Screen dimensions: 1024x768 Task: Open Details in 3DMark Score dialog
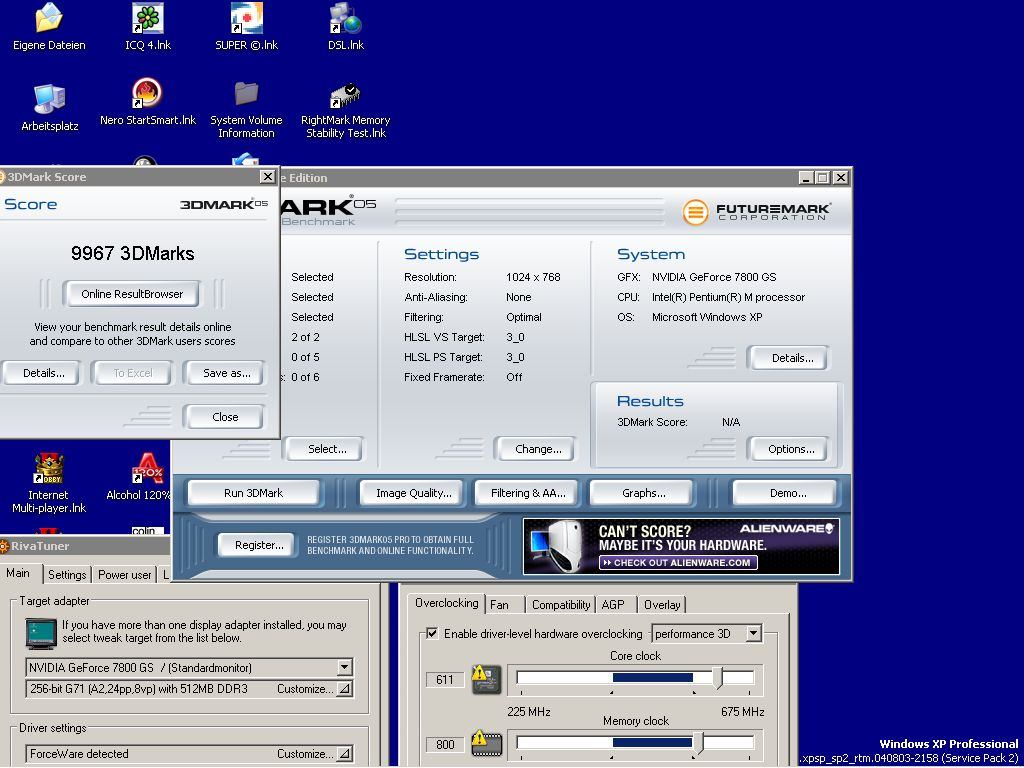(x=43, y=373)
